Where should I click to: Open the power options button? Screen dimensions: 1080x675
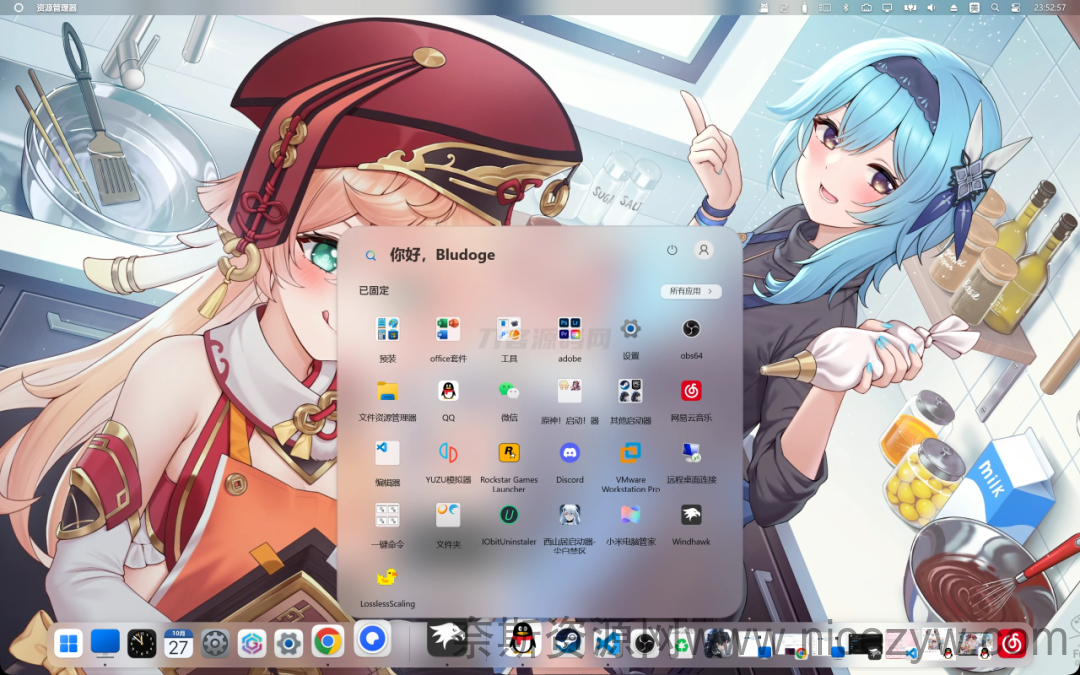(672, 250)
